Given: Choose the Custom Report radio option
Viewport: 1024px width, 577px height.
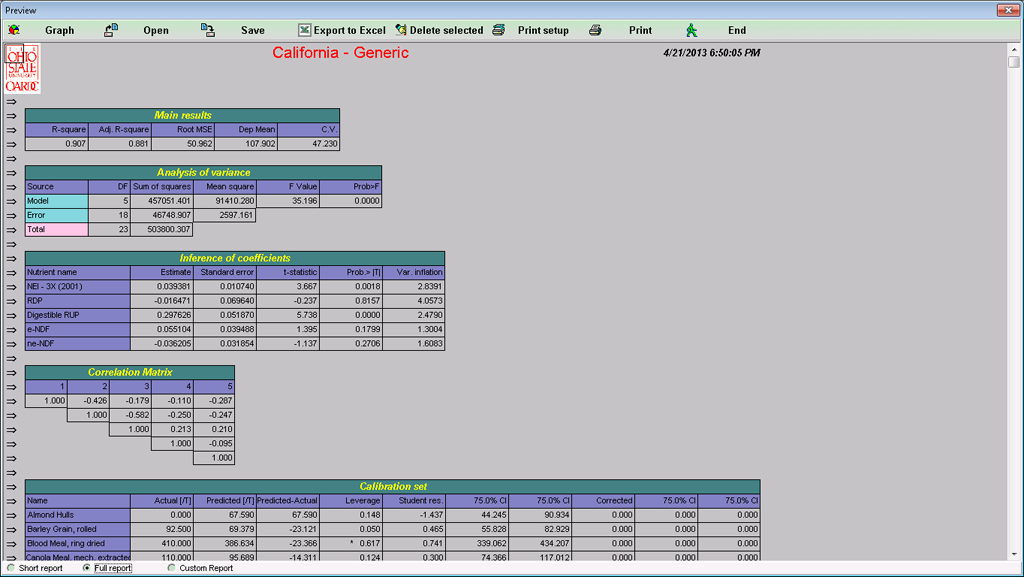Looking at the screenshot, I should point(171,568).
